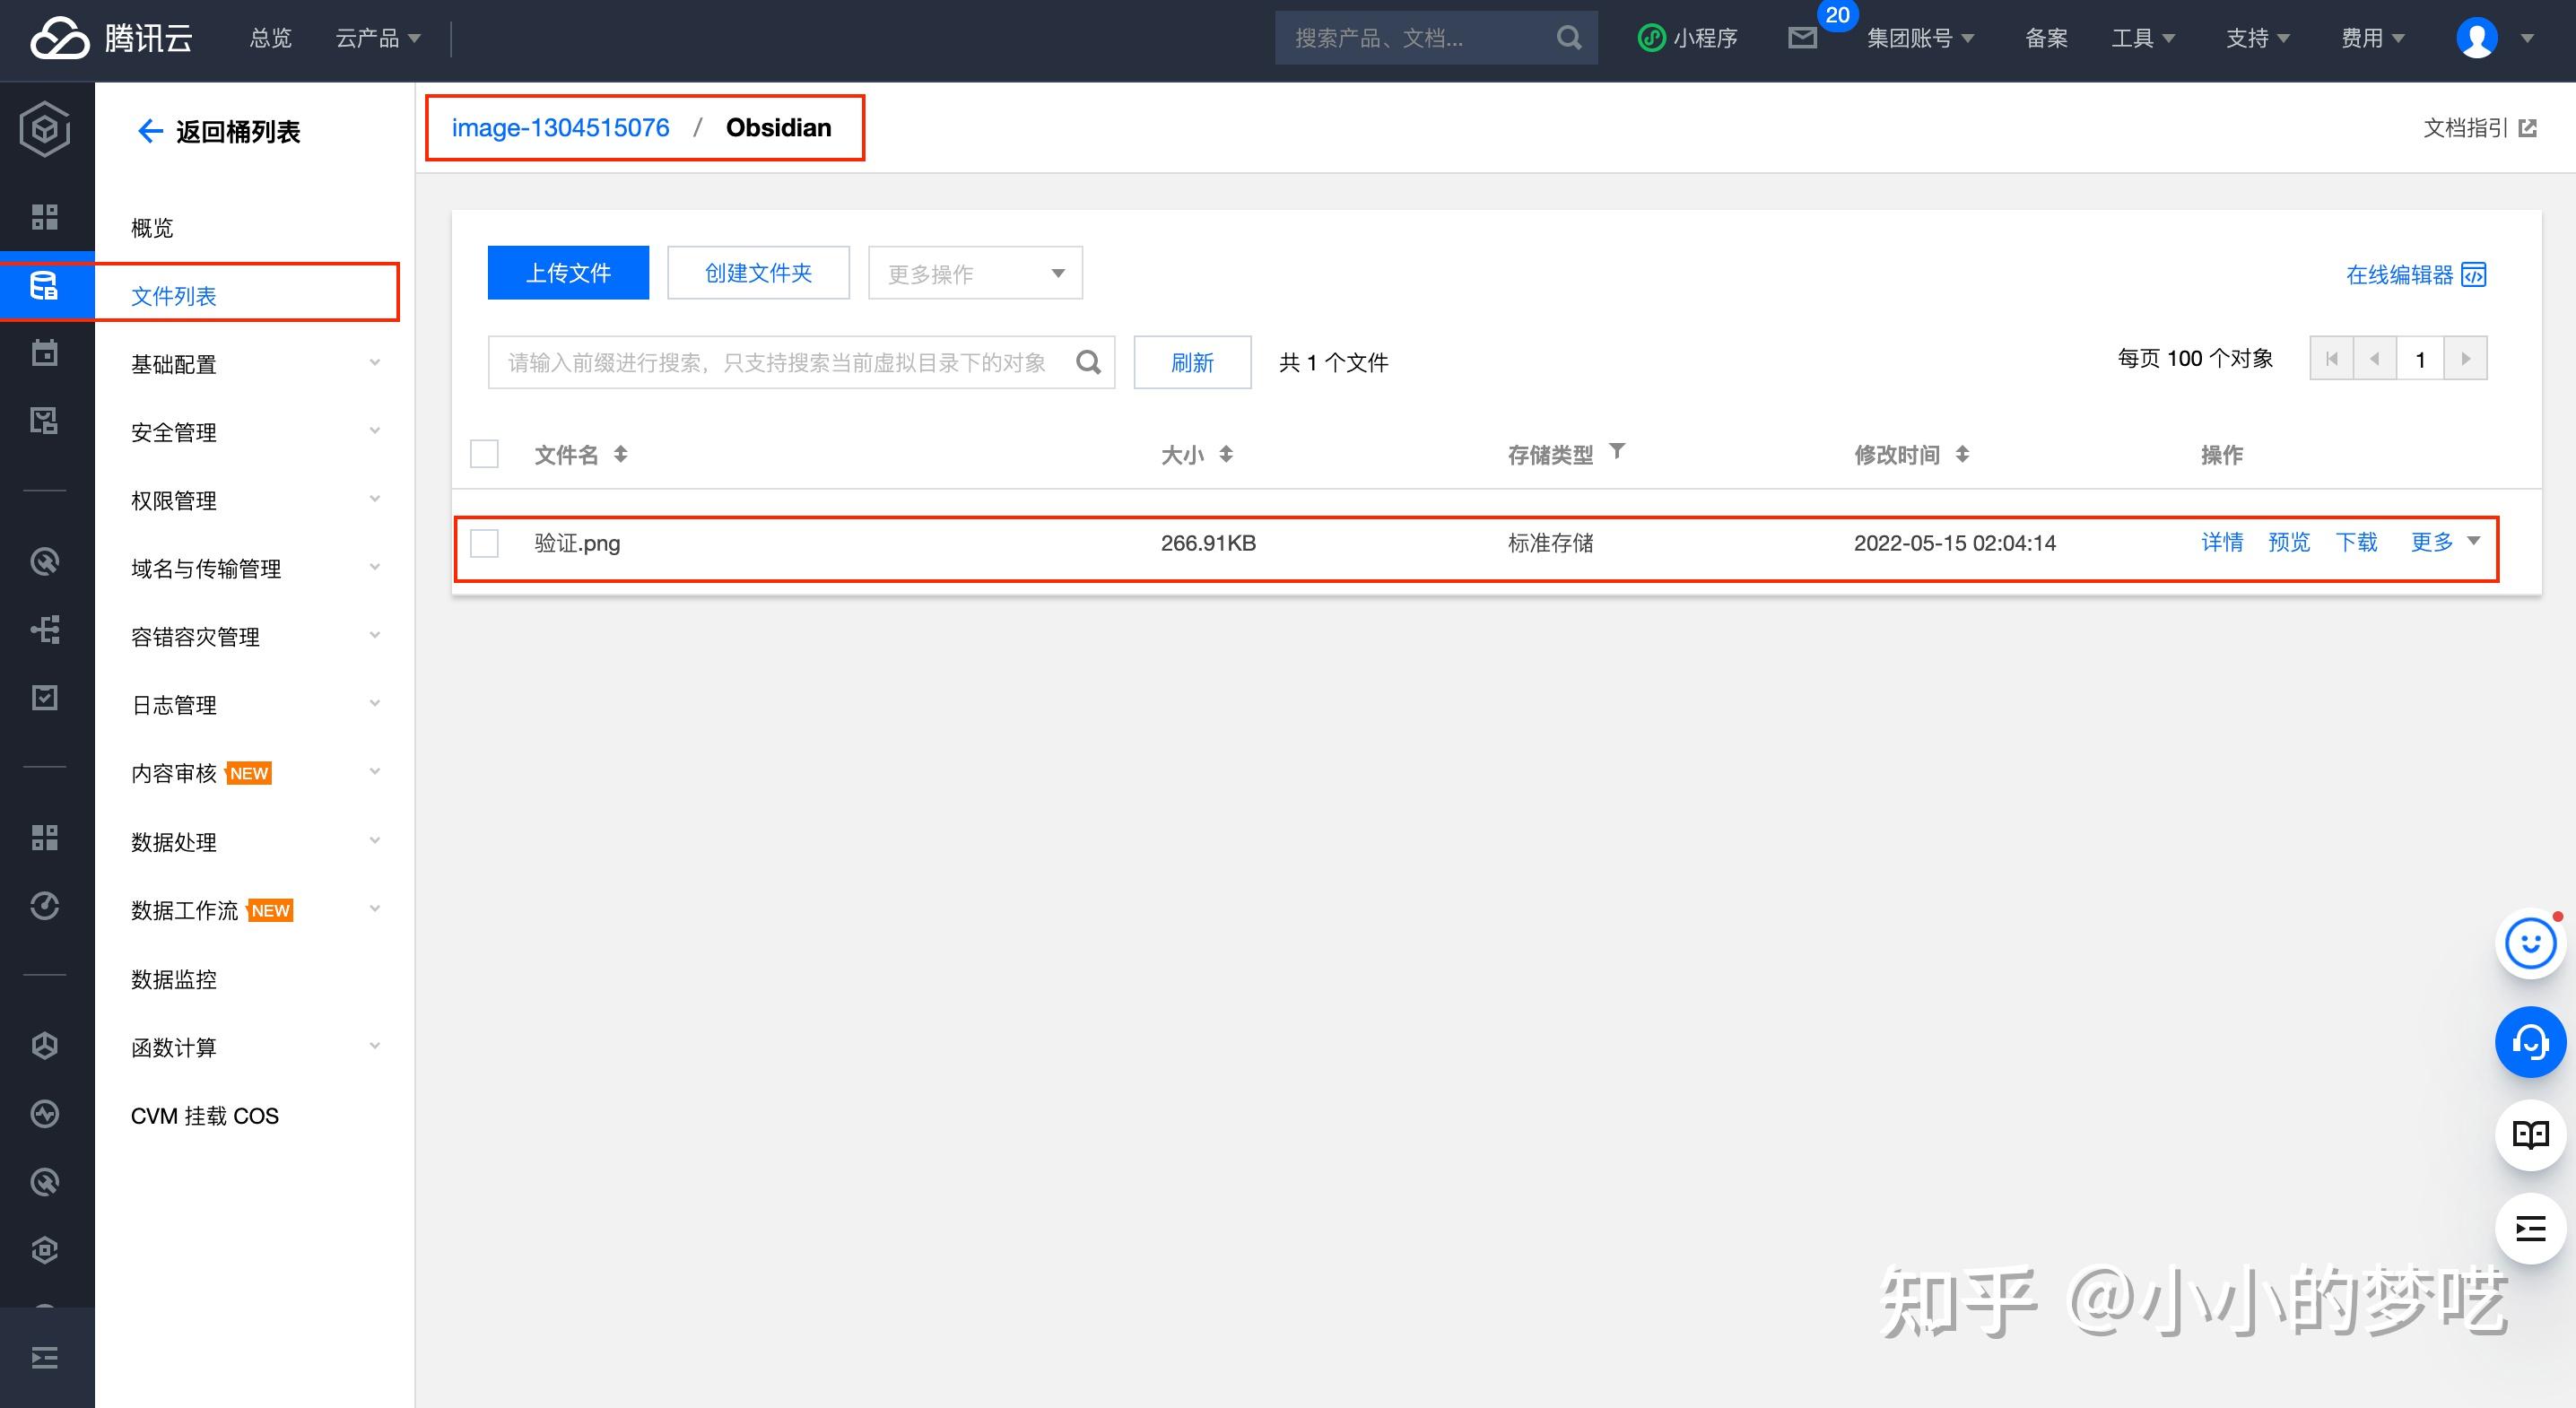Check the checkbox next to 验证.png

click(x=484, y=543)
